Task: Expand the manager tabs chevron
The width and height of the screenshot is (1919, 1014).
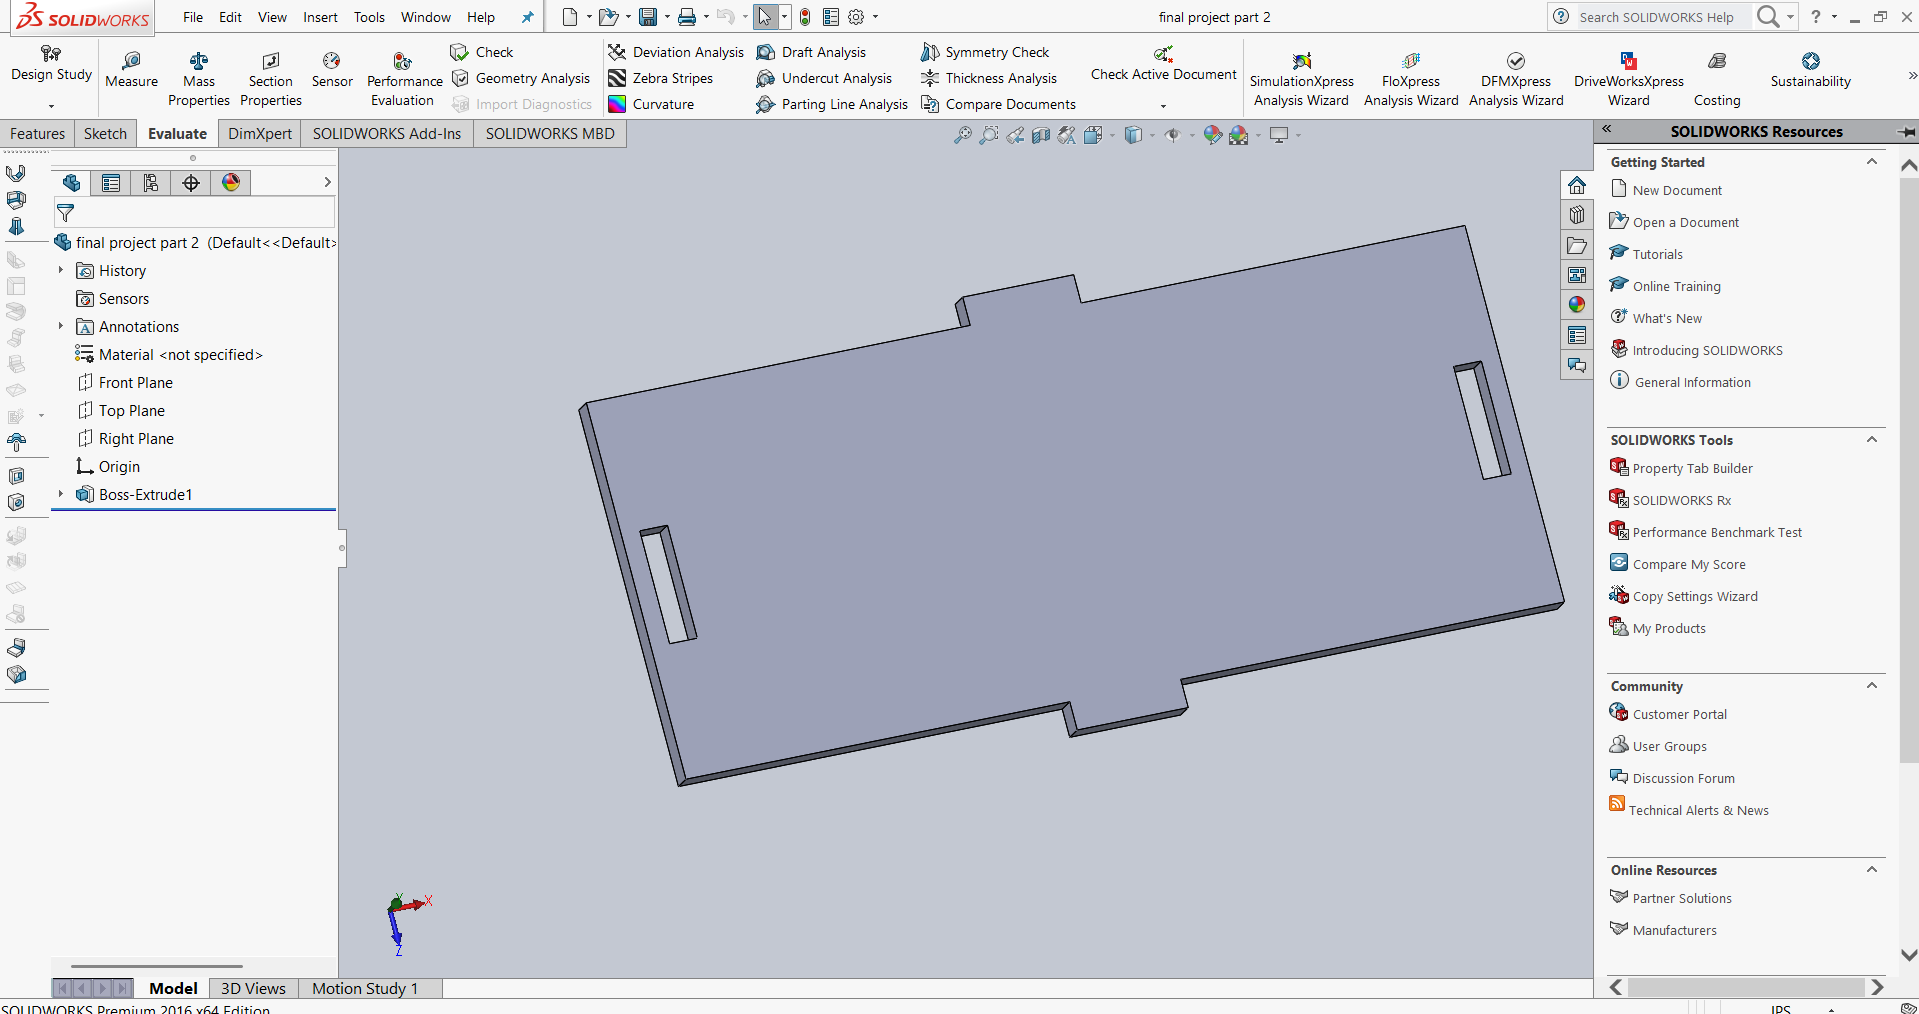Action: pyautogui.click(x=327, y=182)
